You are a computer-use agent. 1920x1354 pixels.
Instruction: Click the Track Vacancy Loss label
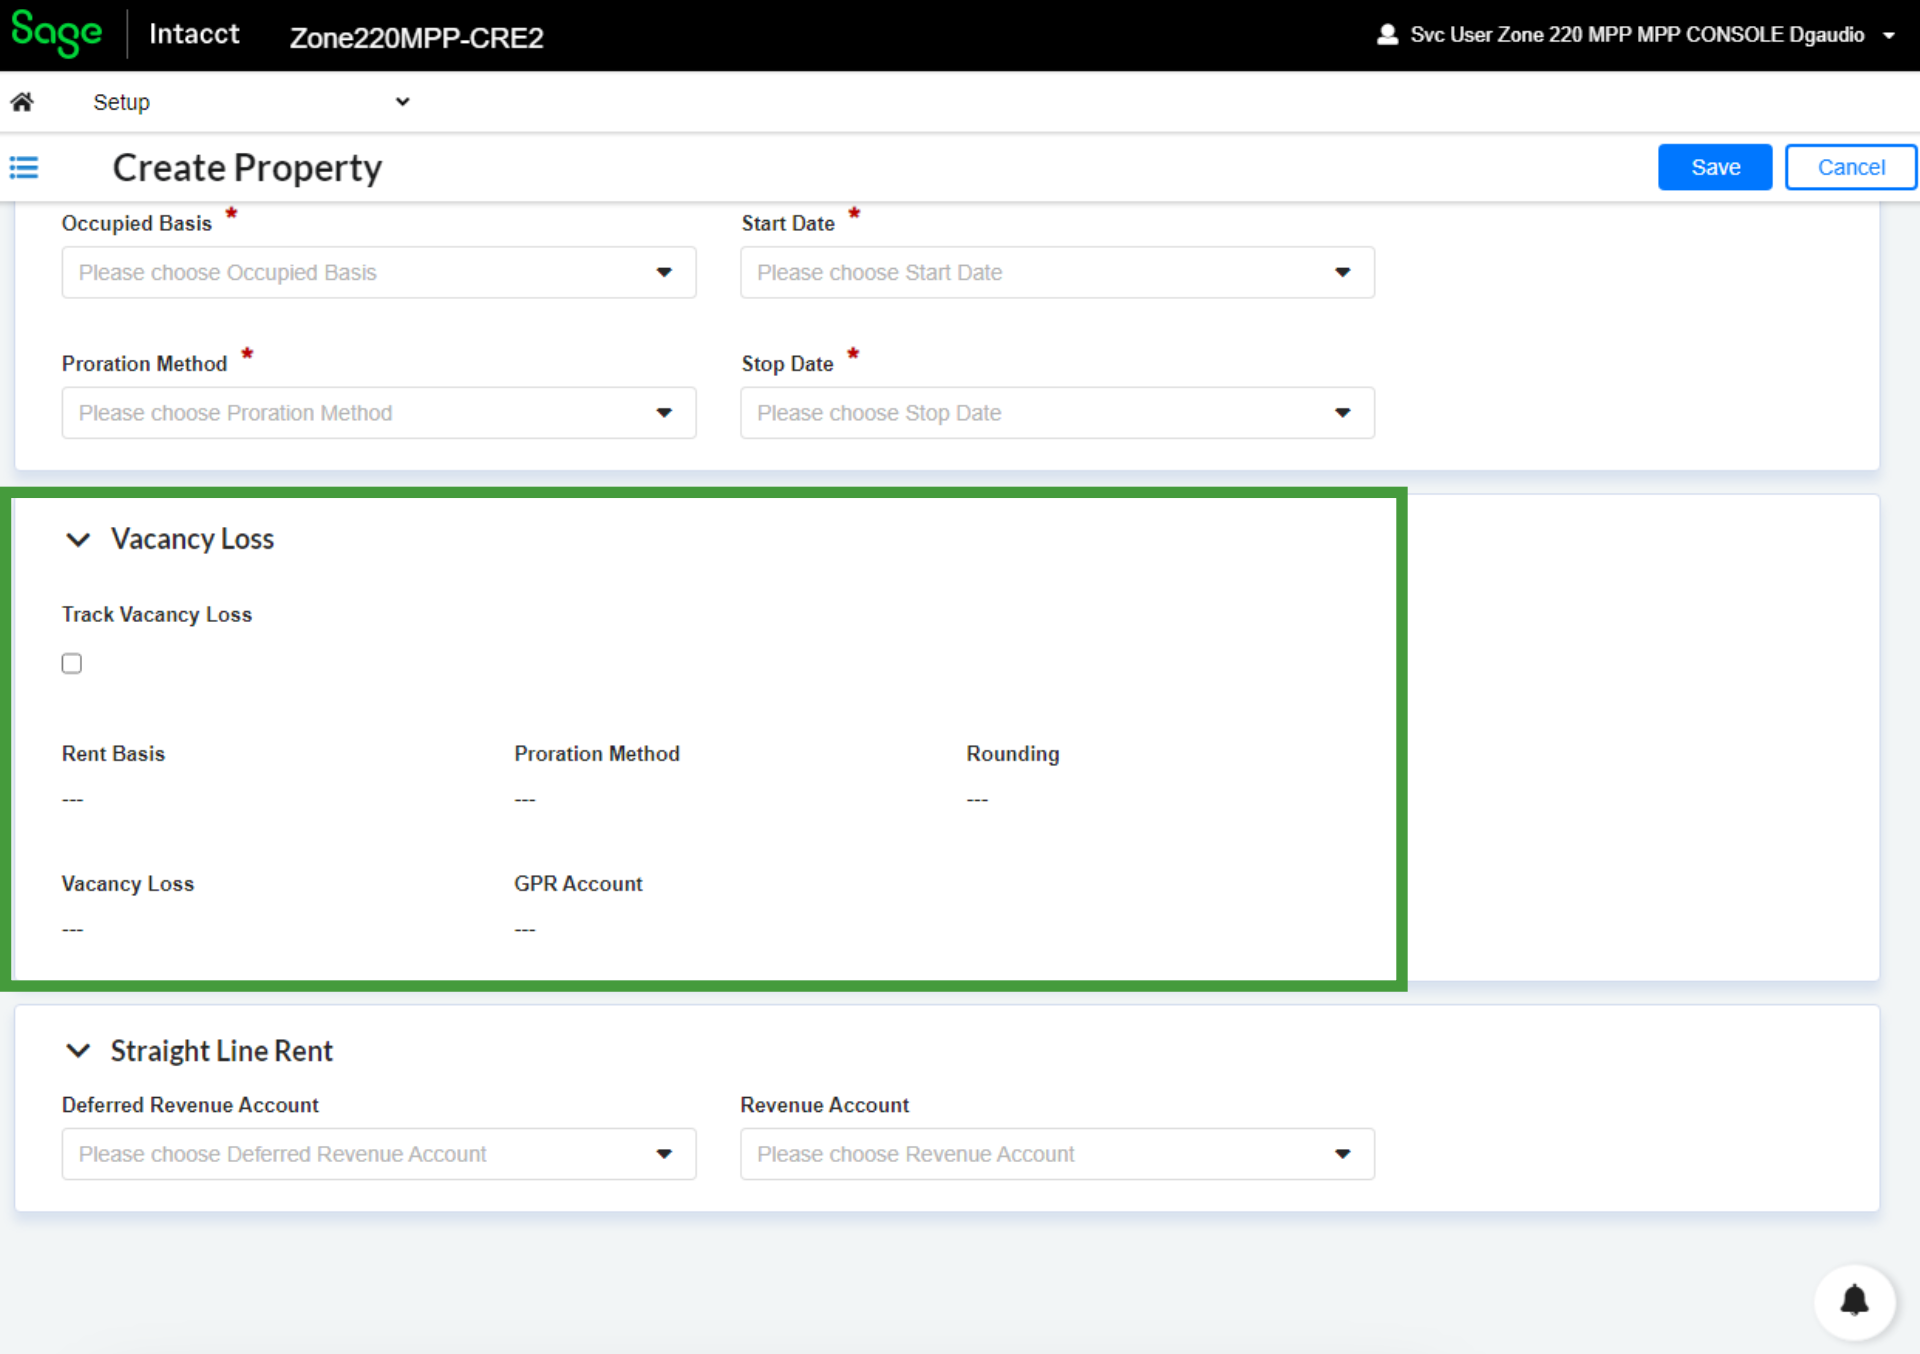pos(157,615)
